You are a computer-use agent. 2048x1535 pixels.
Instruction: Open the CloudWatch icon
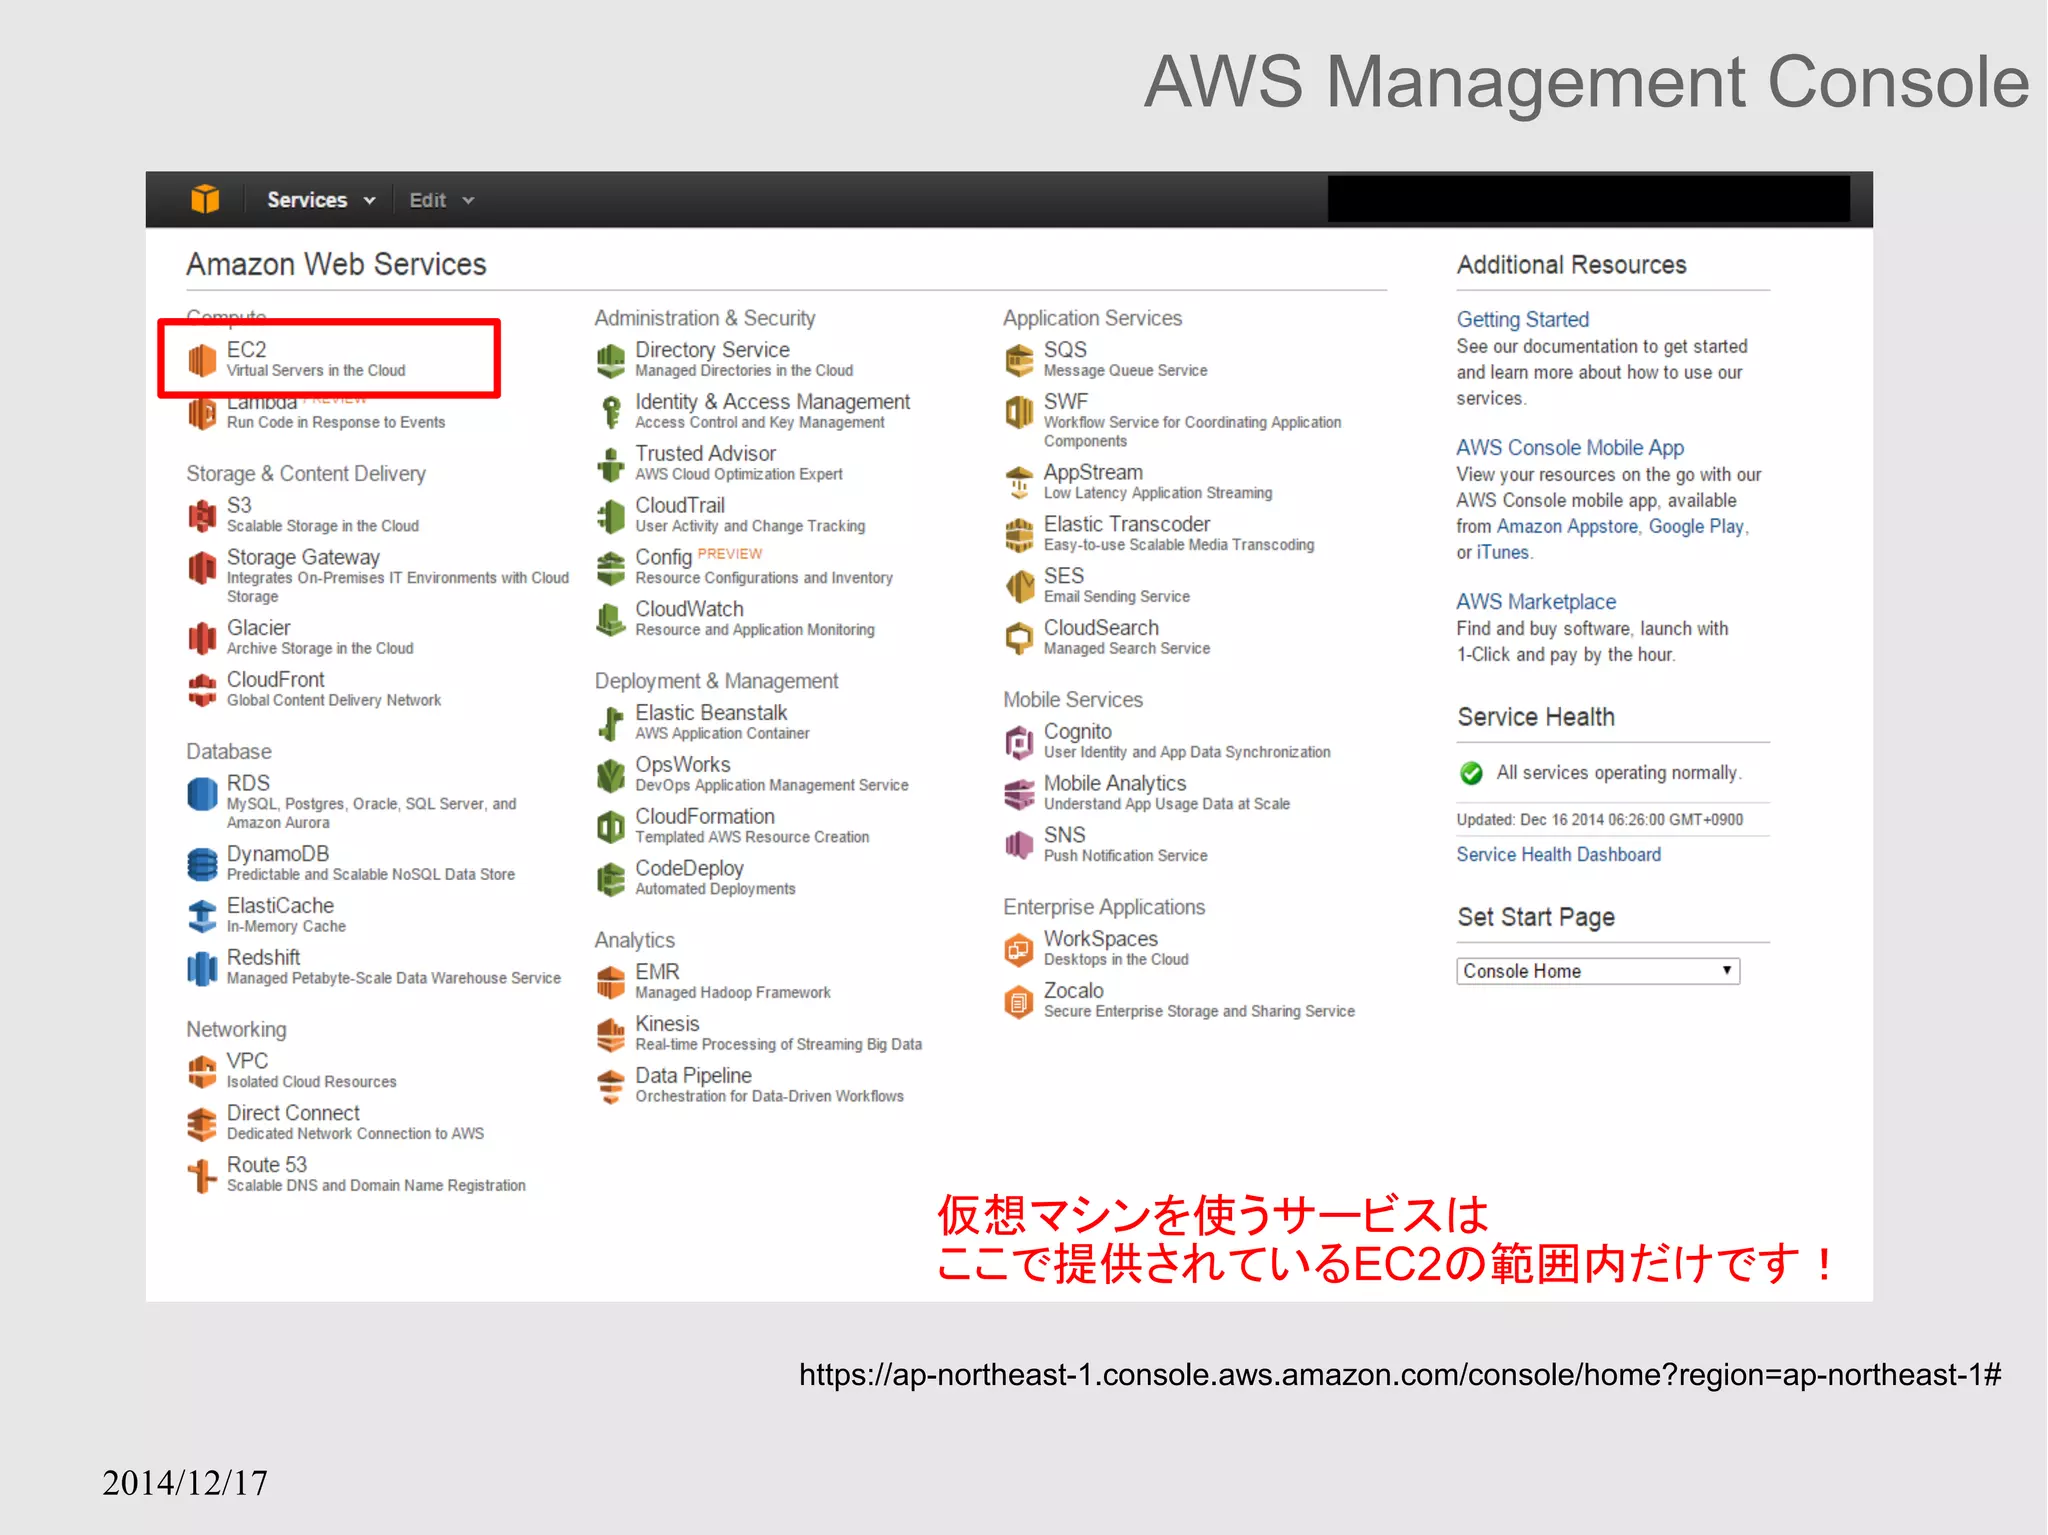[x=611, y=620]
